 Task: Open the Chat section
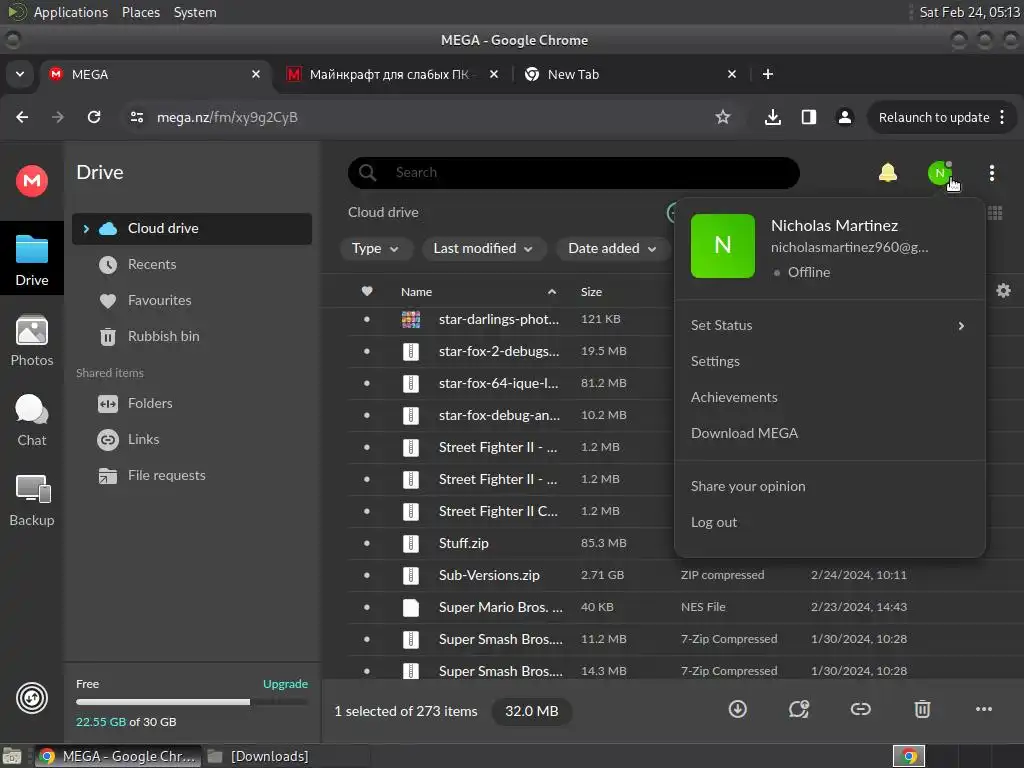point(32,421)
